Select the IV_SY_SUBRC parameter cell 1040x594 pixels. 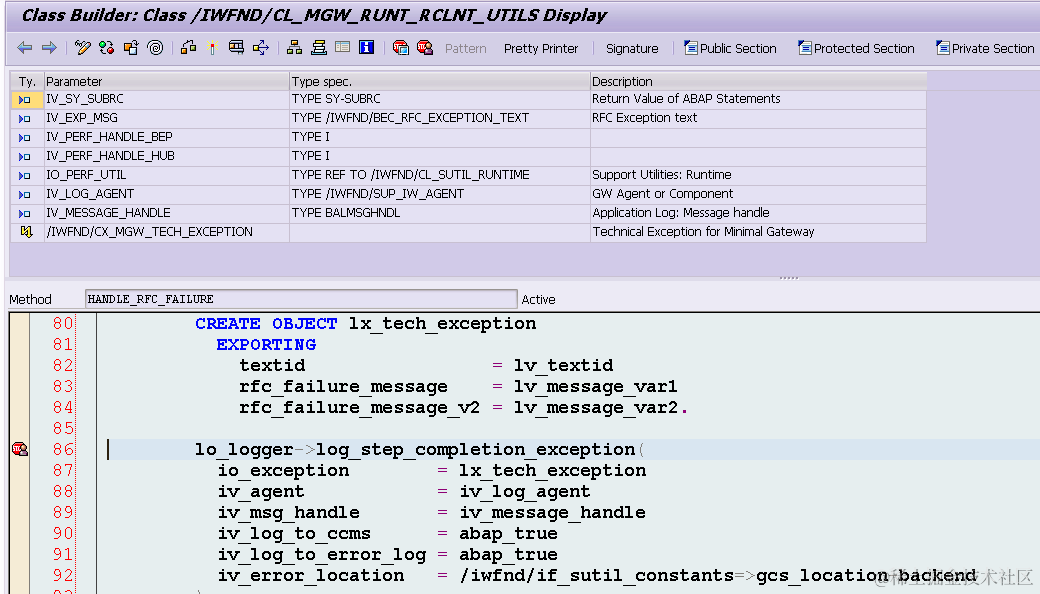166,99
